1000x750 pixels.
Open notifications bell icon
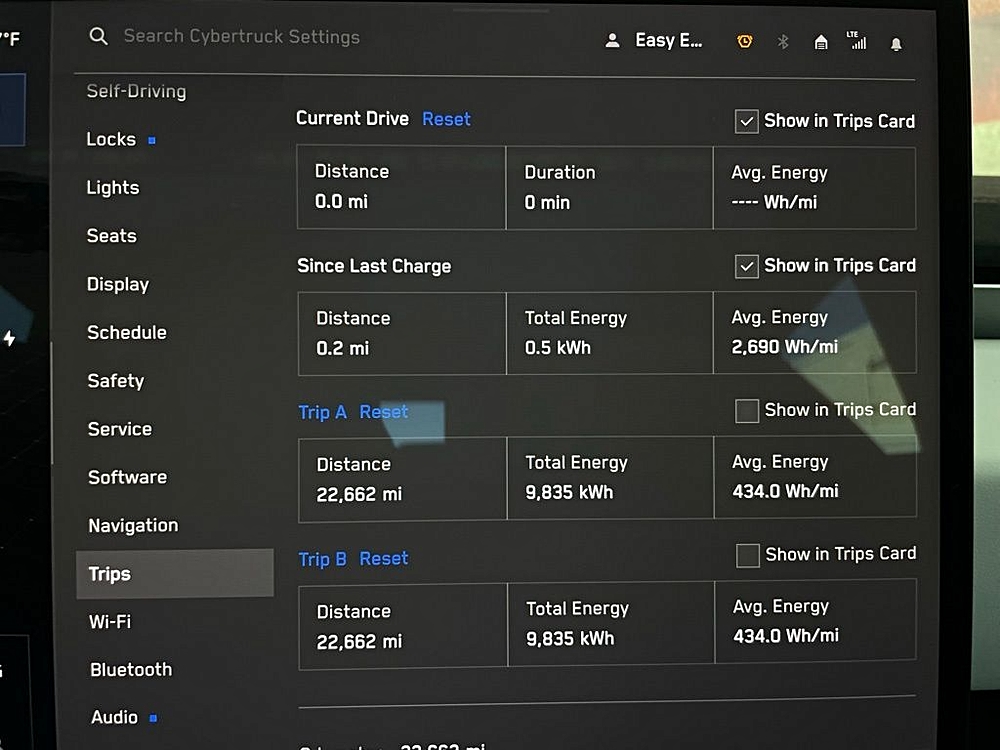[896, 43]
